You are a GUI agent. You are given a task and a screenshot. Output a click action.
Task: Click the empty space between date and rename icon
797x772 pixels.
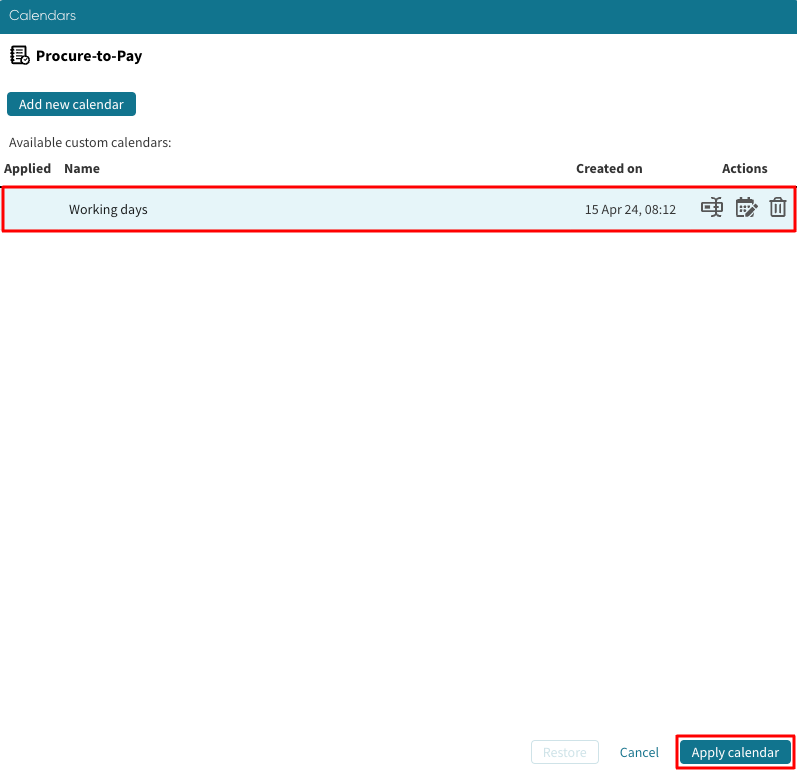click(688, 209)
